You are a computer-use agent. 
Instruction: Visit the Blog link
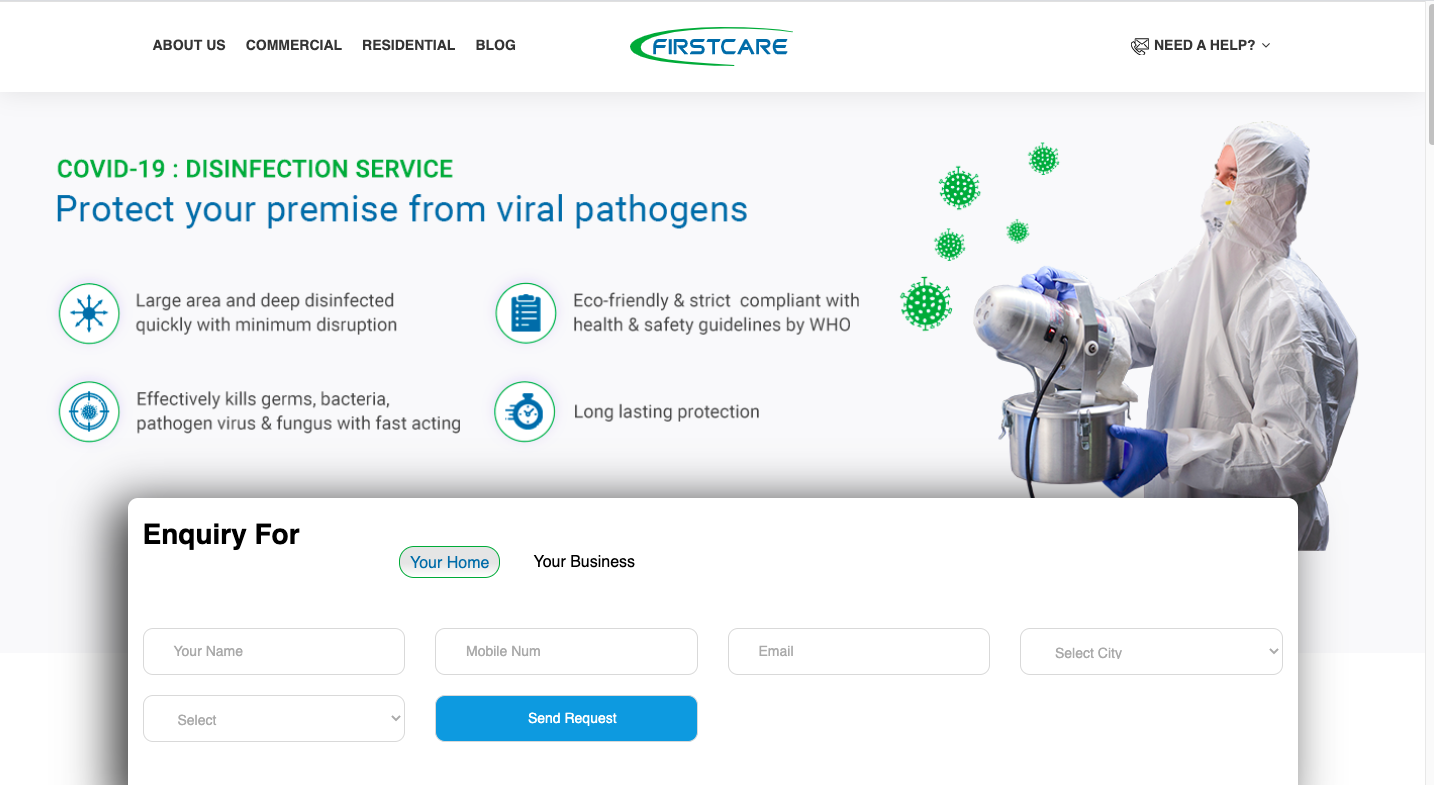496,45
